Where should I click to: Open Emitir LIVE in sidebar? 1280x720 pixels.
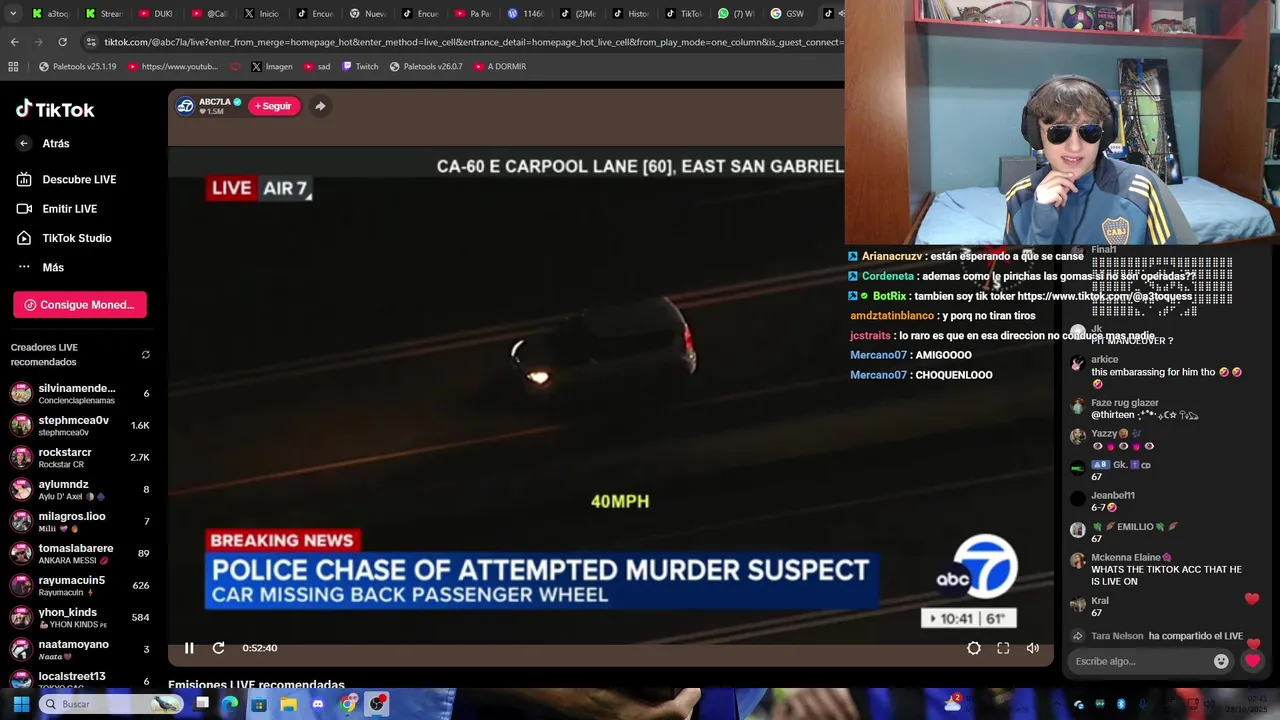57,209
